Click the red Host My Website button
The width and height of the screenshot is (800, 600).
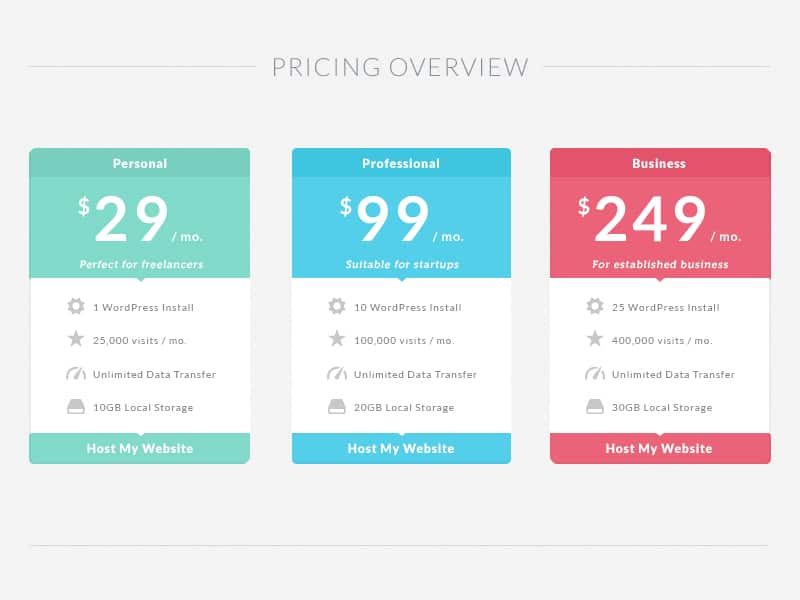[660, 448]
